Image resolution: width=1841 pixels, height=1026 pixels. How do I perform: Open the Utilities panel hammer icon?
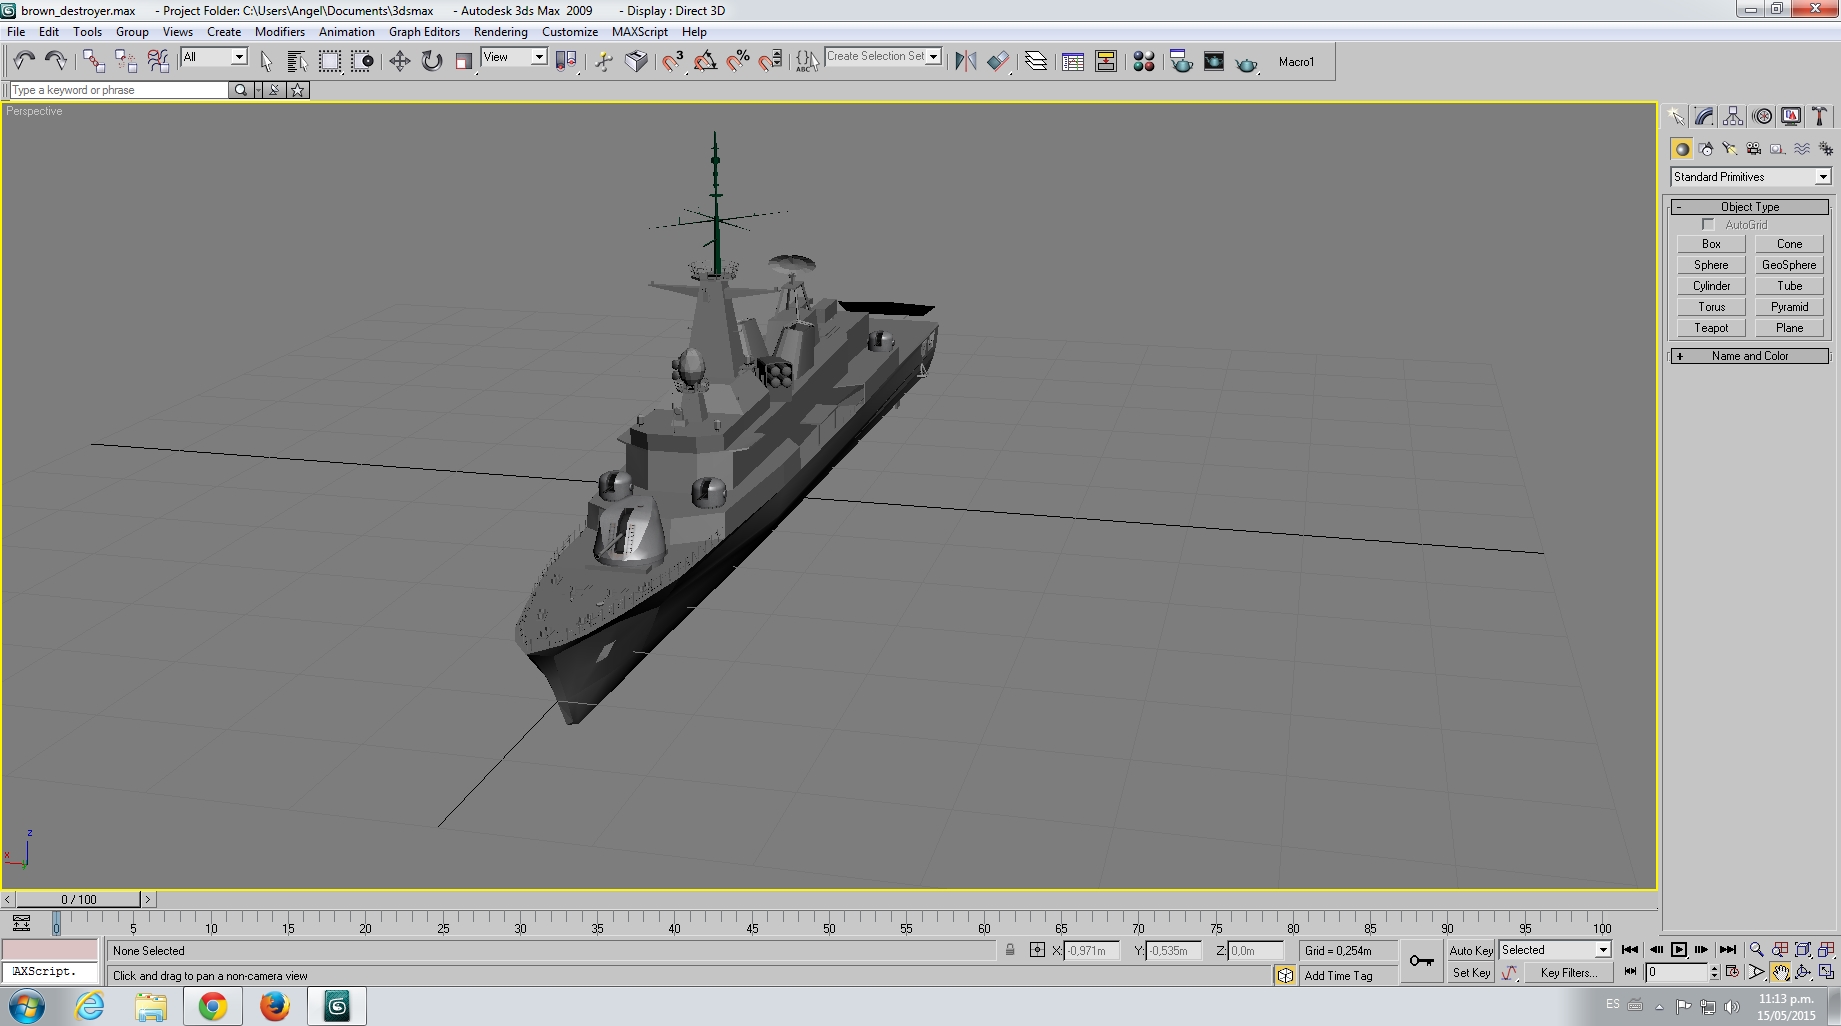click(1820, 116)
